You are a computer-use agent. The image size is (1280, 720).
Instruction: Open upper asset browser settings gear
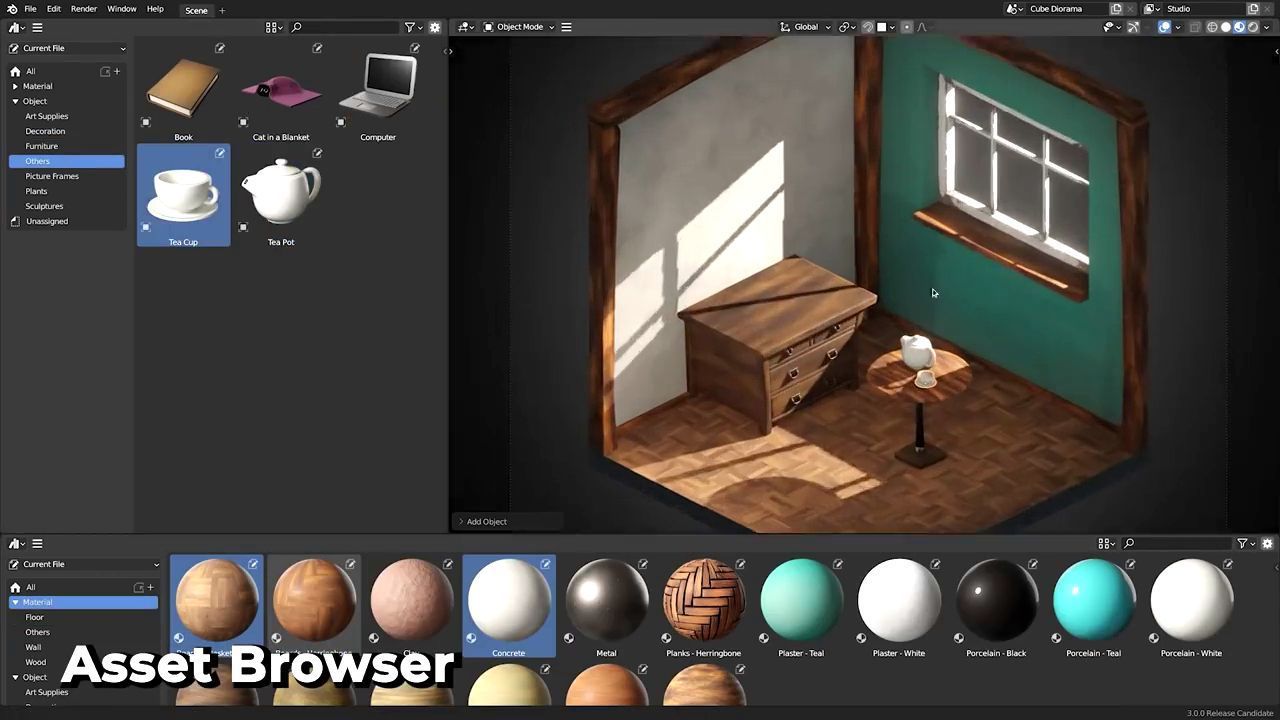coord(435,27)
